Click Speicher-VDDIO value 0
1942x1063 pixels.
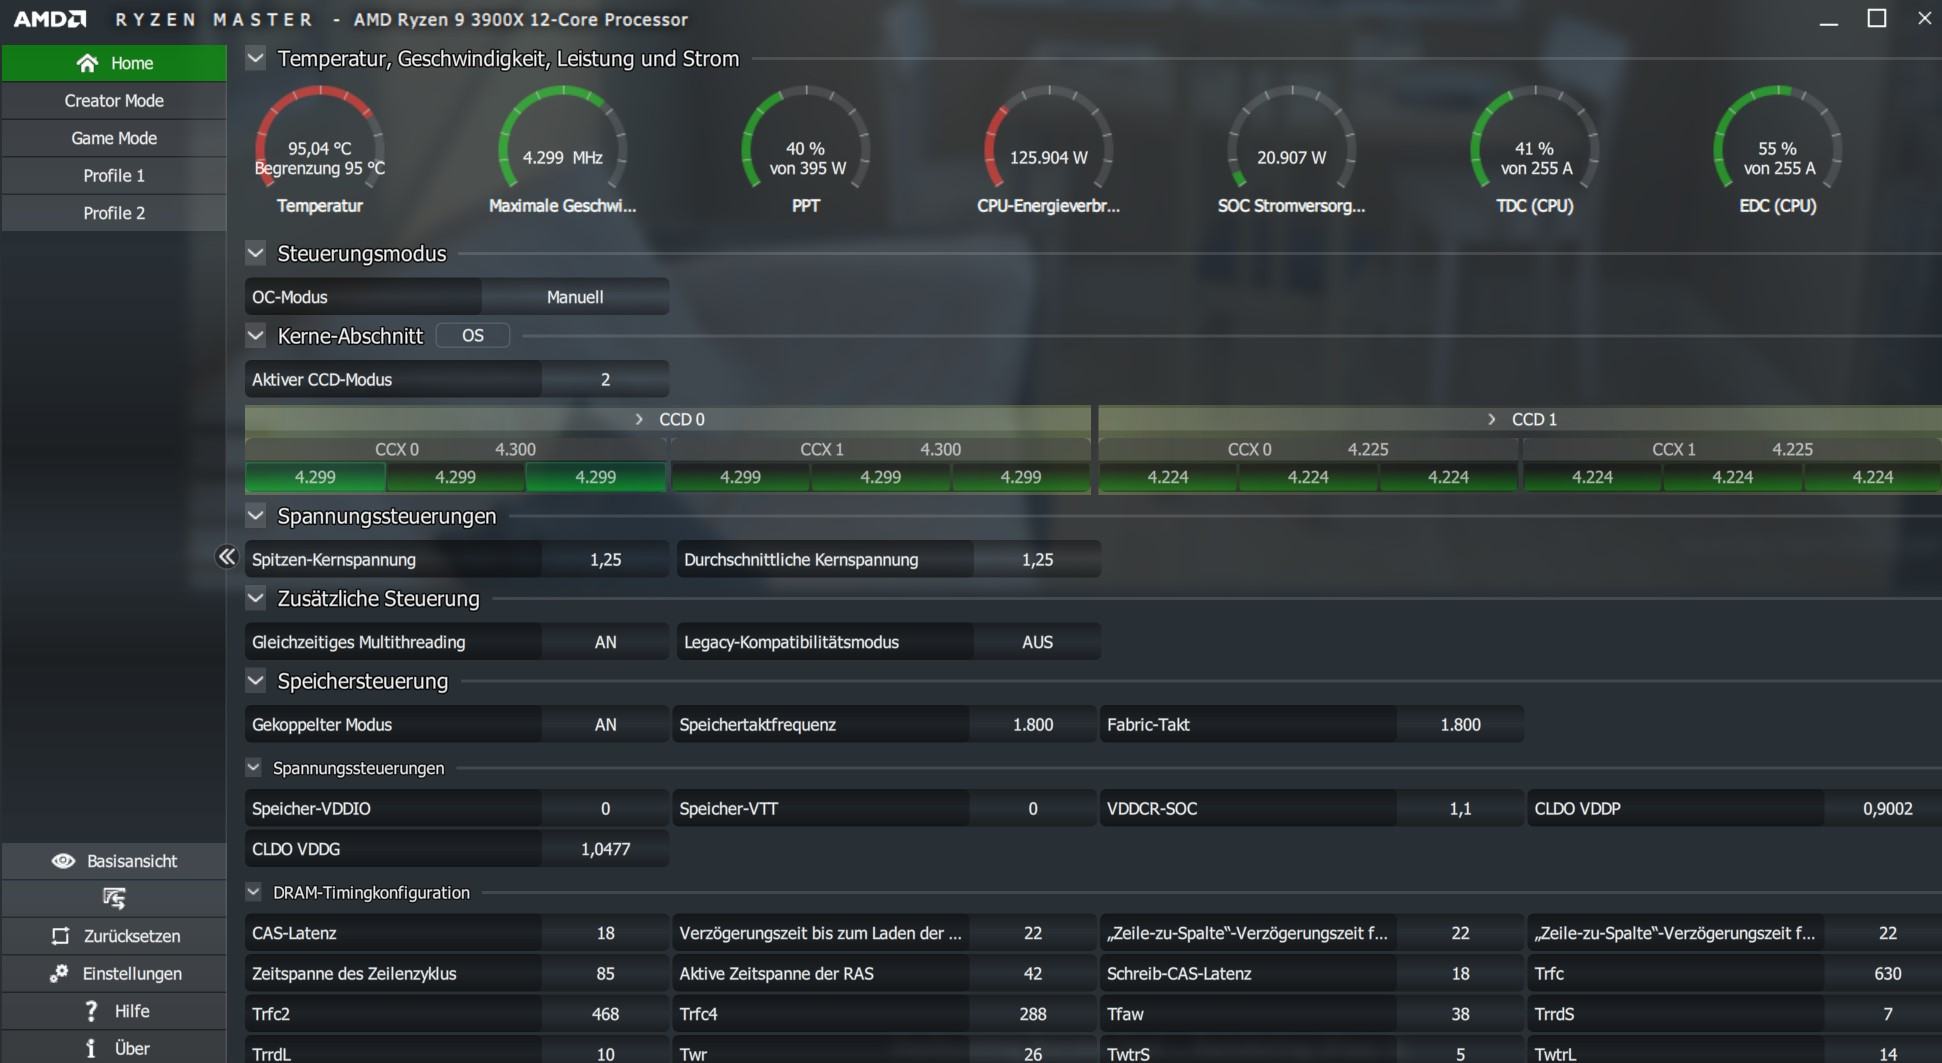606,809
